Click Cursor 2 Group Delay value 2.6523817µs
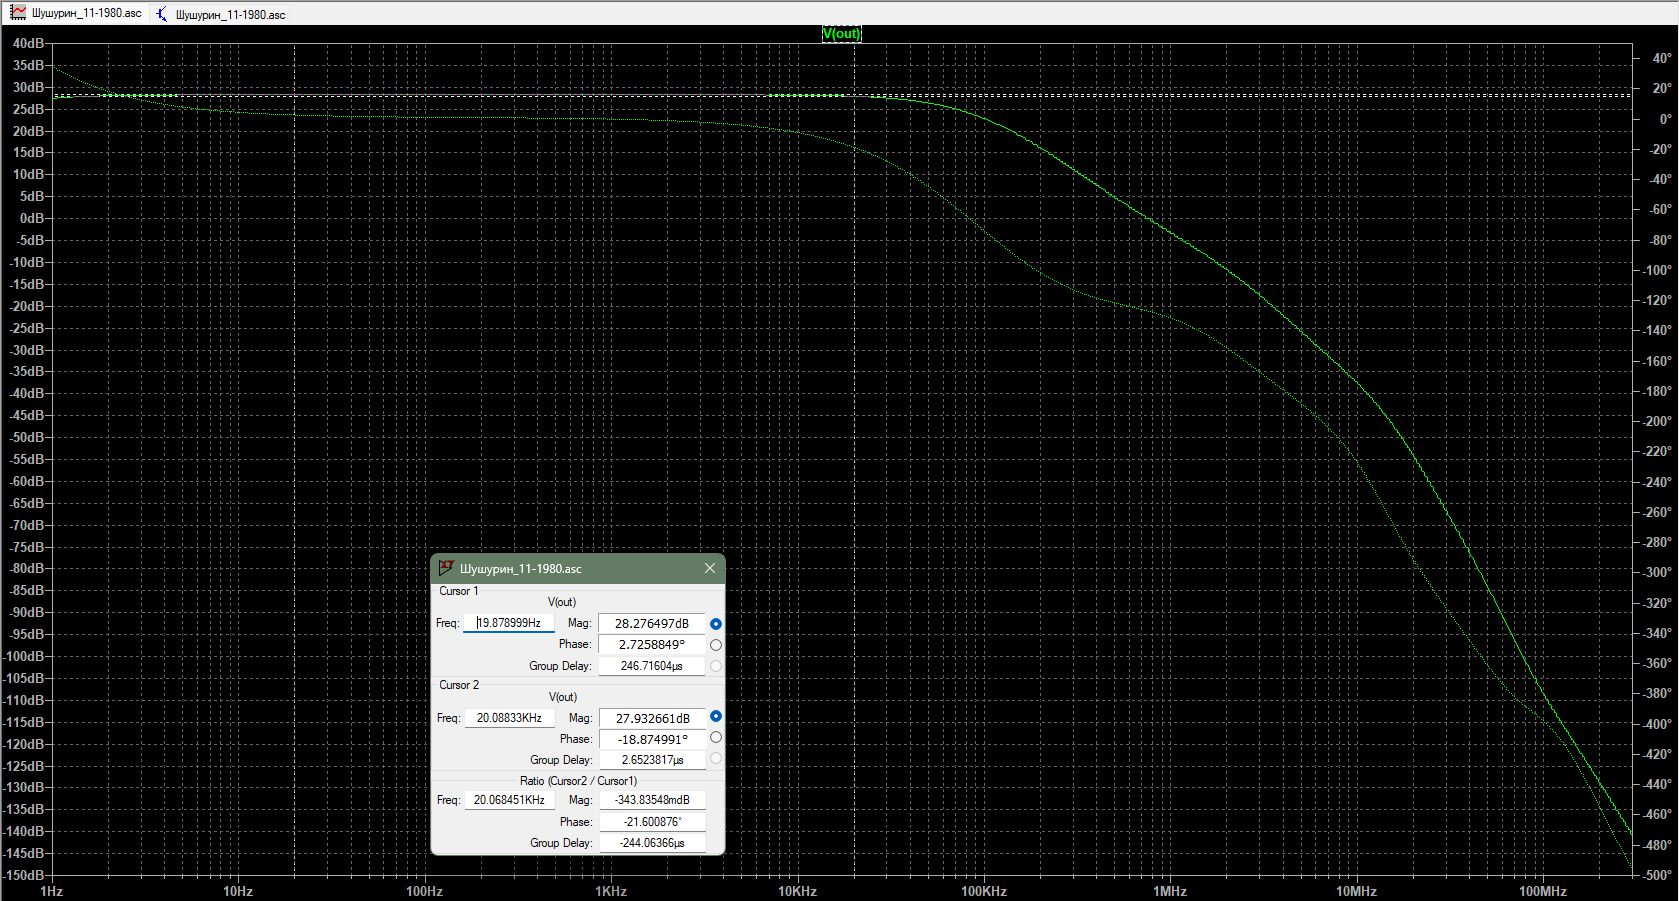Image resolution: width=1679 pixels, height=901 pixels. (x=652, y=760)
